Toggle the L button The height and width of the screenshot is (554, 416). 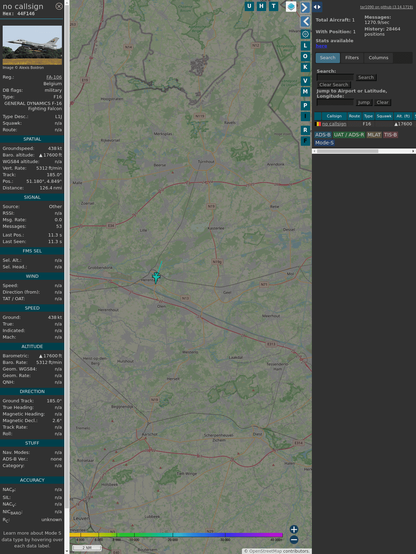pos(305,46)
